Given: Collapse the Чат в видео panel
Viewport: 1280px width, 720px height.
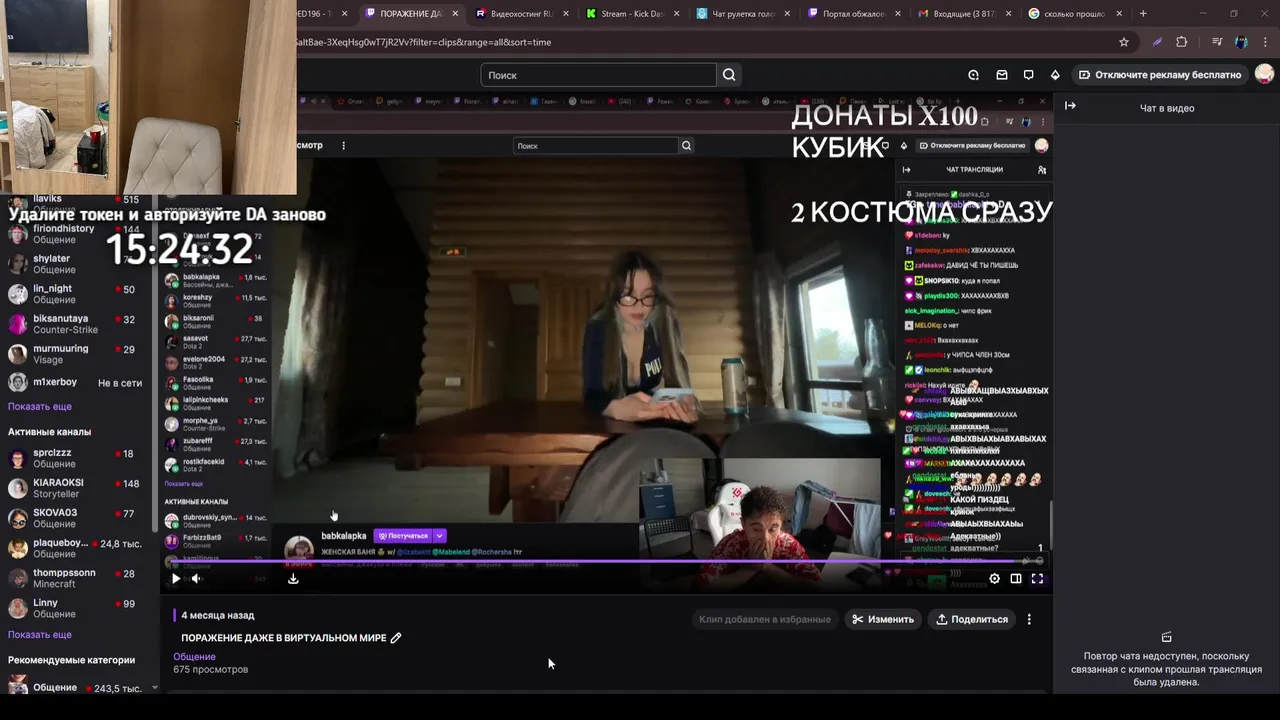Looking at the screenshot, I should tap(1070, 106).
